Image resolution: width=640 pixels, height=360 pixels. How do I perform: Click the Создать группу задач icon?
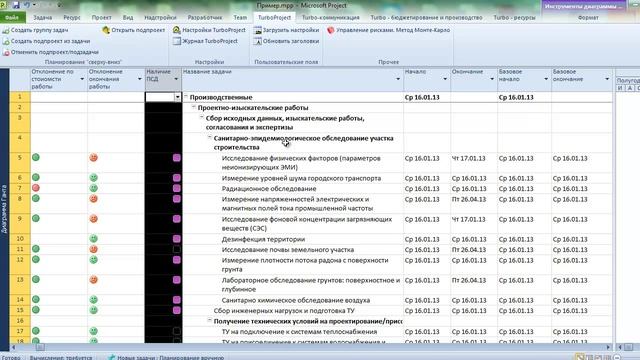click(x=6, y=30)
